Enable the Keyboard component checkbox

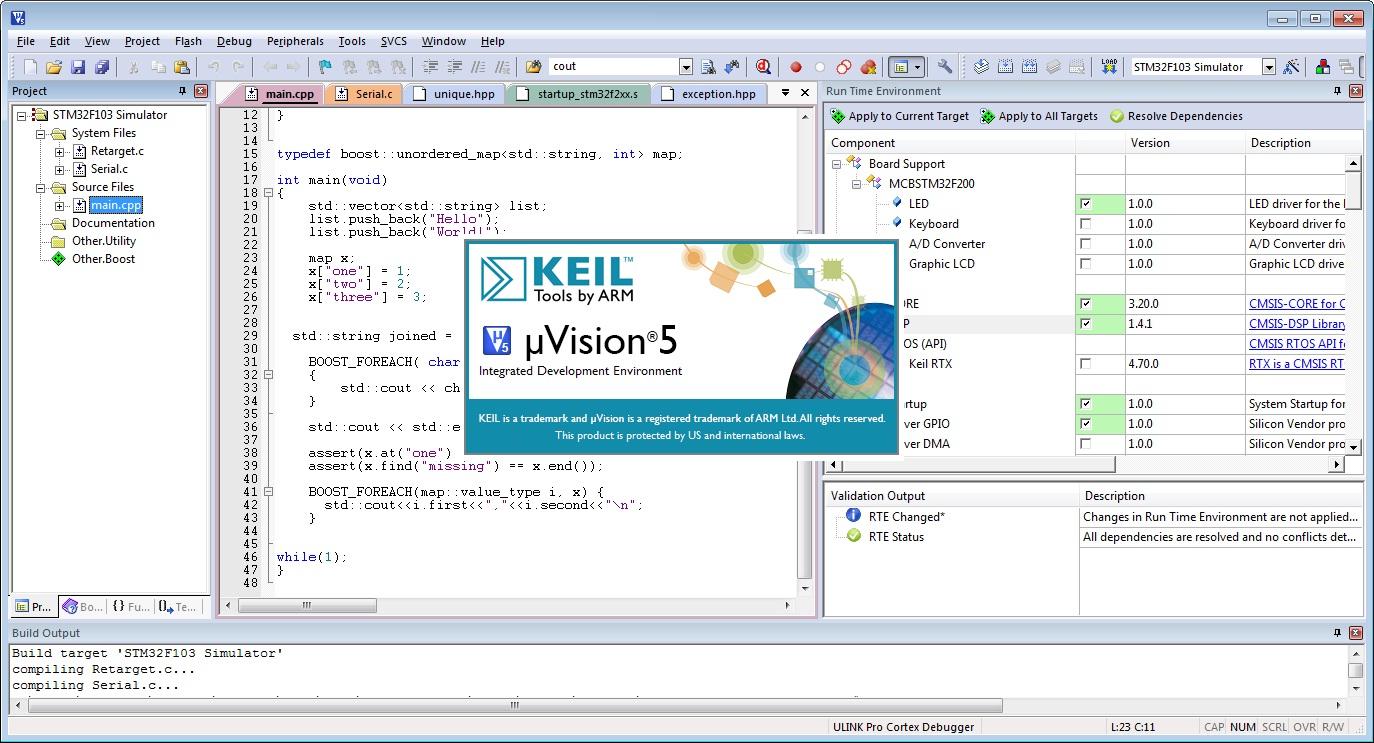point(1085,224)
